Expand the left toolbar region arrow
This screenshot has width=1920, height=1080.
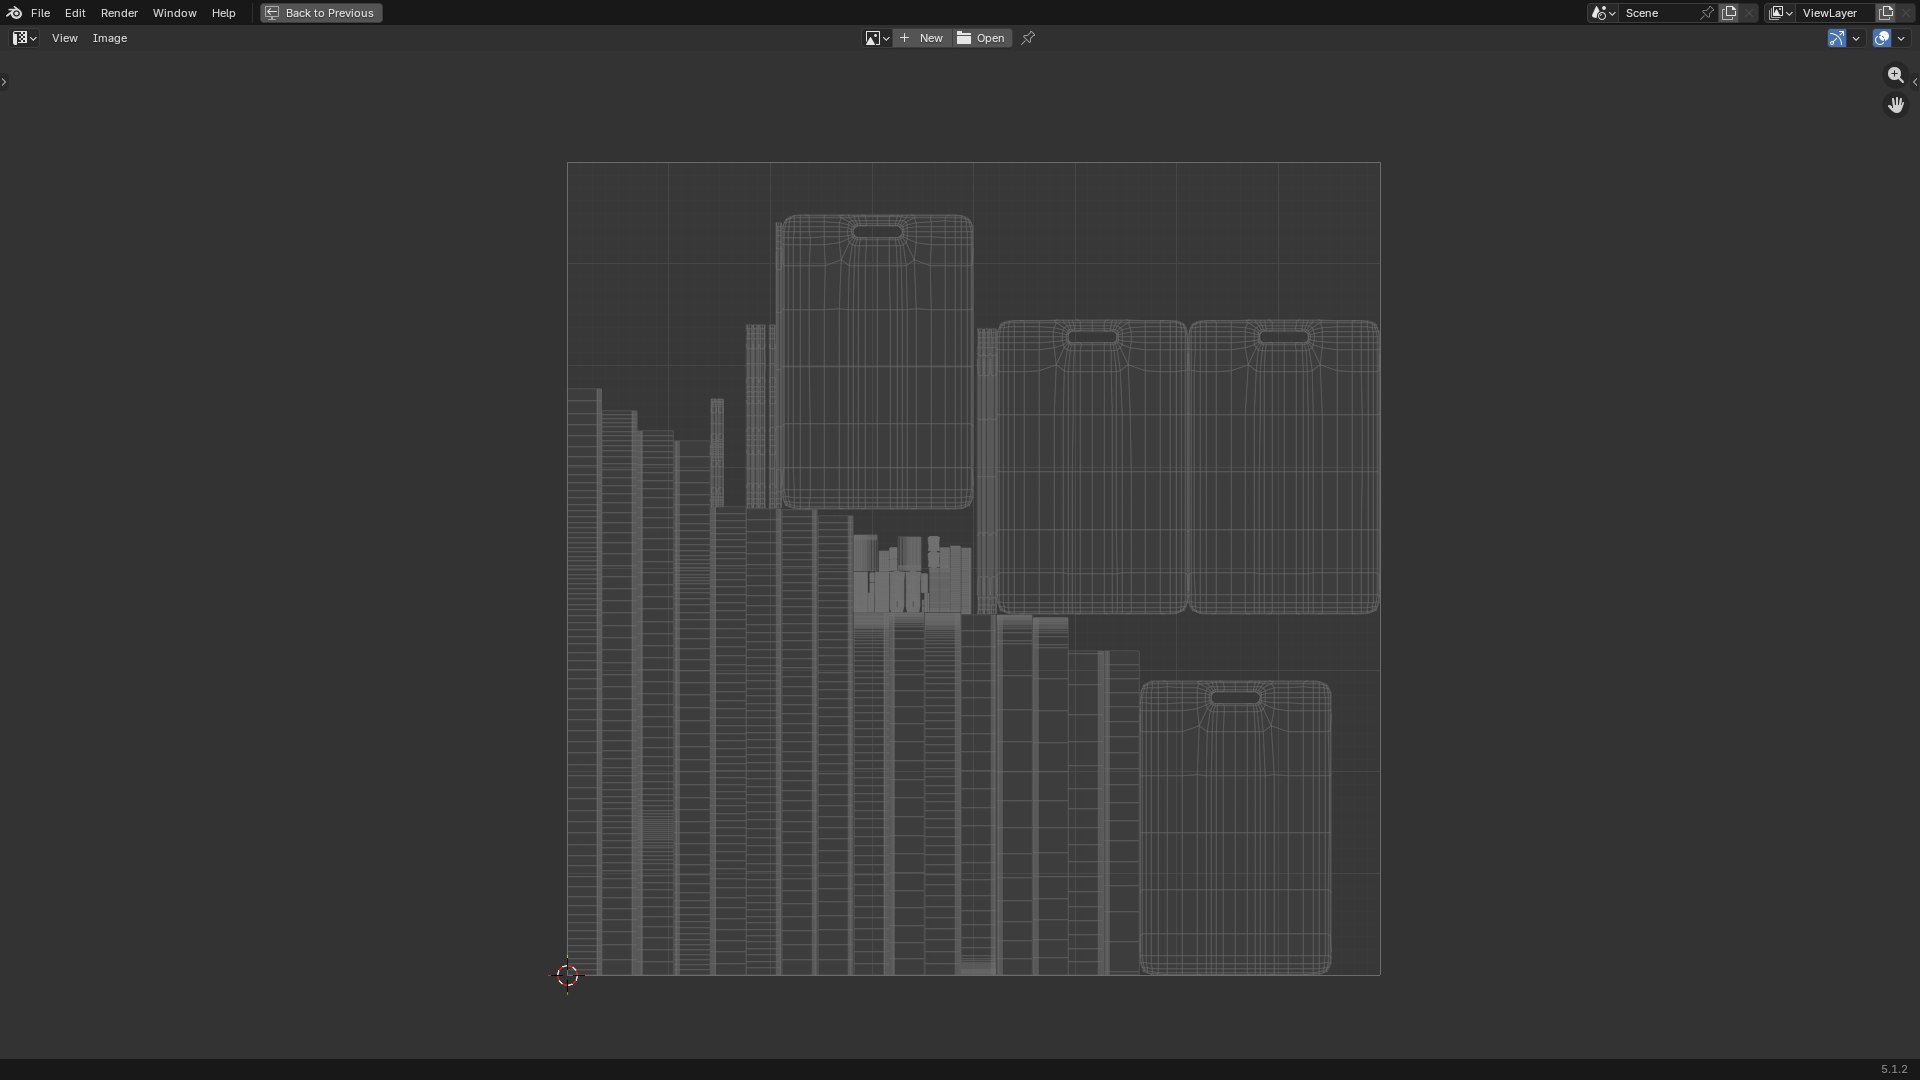tap(4, 82)
